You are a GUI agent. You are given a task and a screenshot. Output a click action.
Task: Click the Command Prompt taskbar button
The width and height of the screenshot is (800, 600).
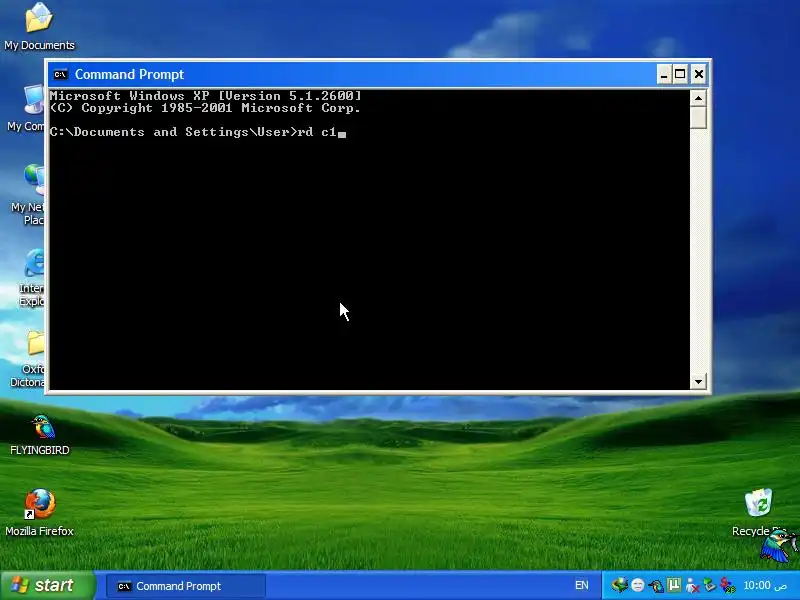point(186,586)
